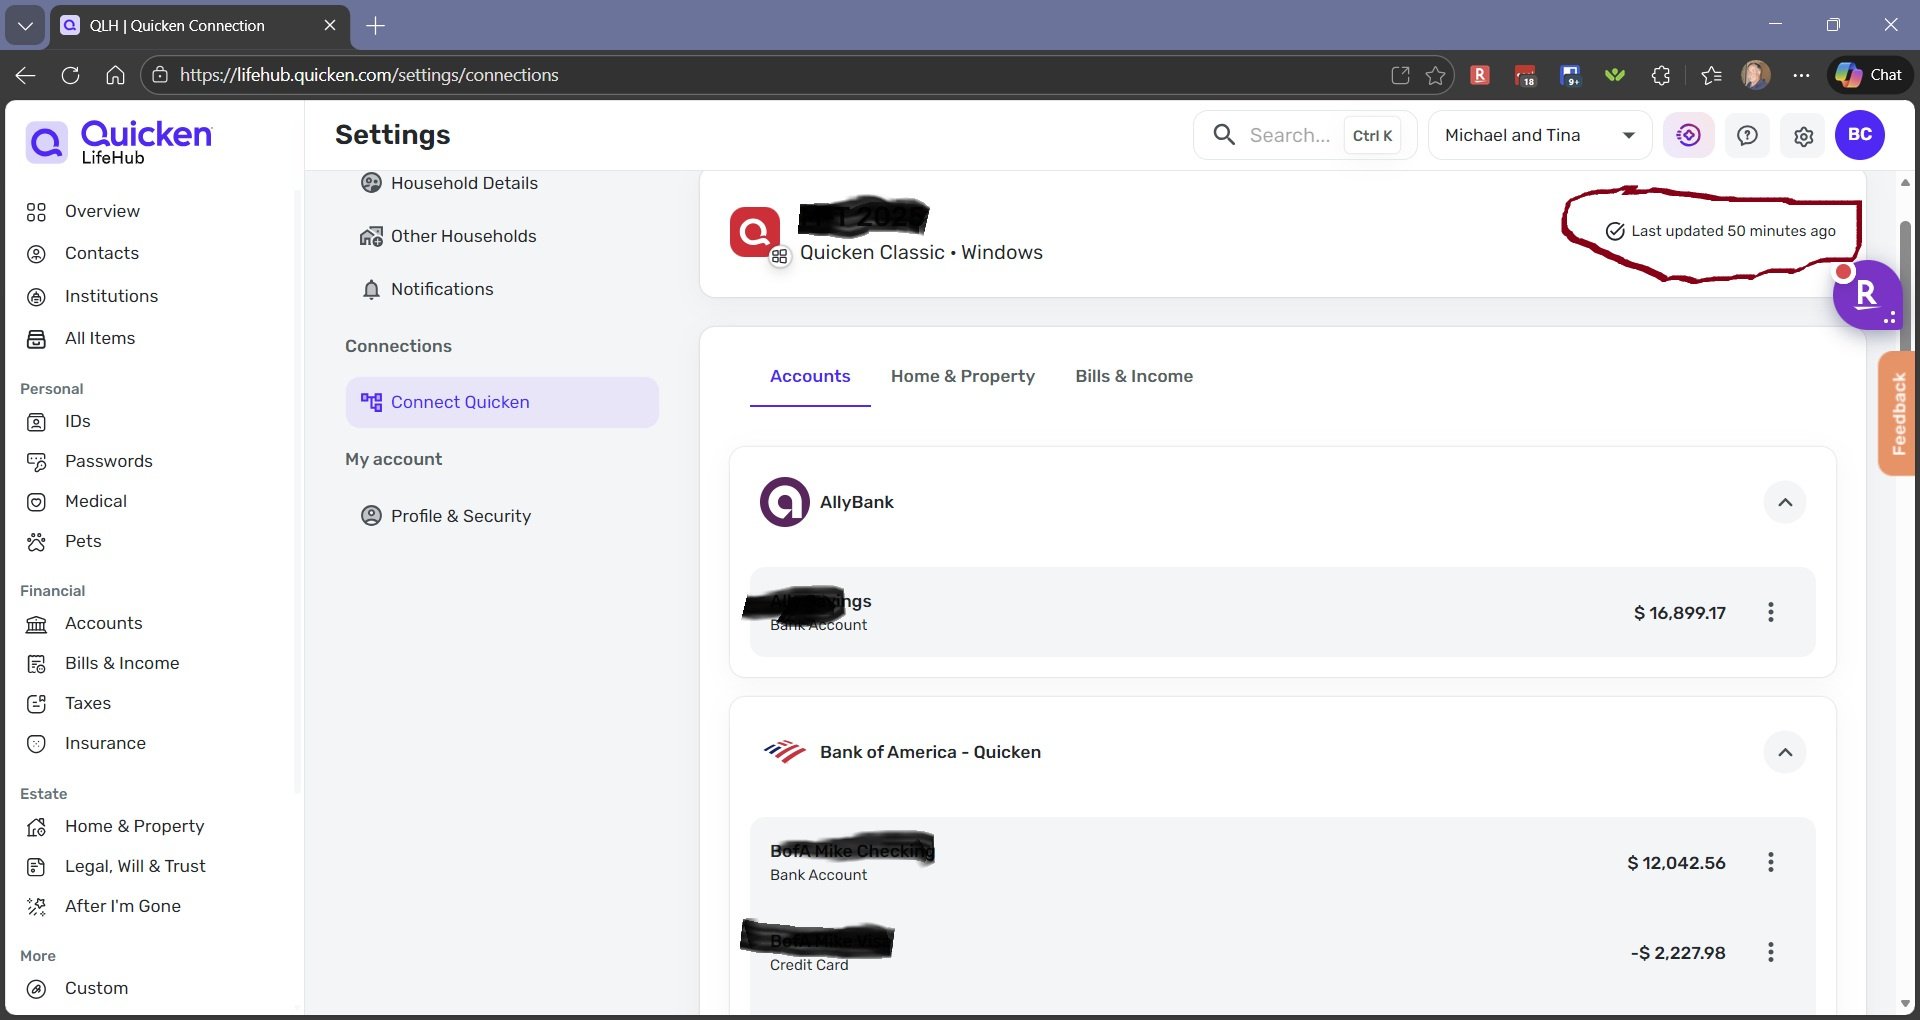
Task: Select Connect Quicken under Connections
Action: (461, 402)
